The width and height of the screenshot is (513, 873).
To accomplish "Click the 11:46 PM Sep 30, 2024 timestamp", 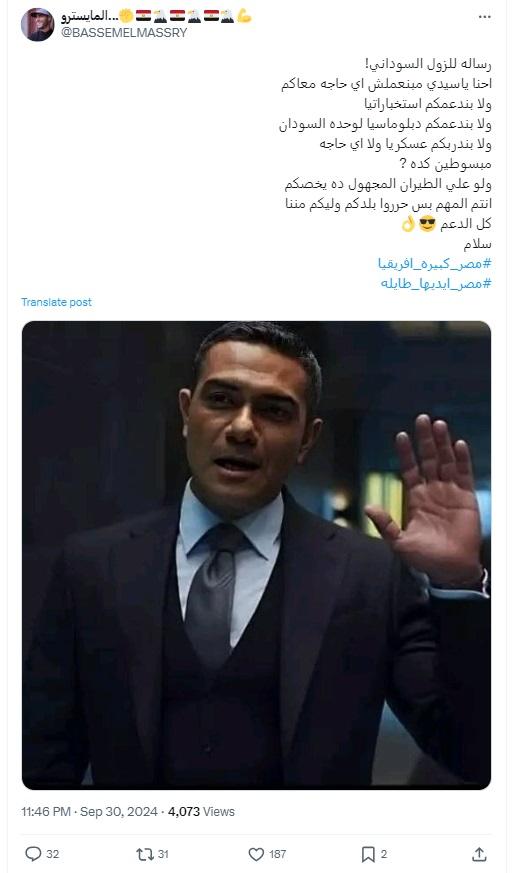I will 89,811.
